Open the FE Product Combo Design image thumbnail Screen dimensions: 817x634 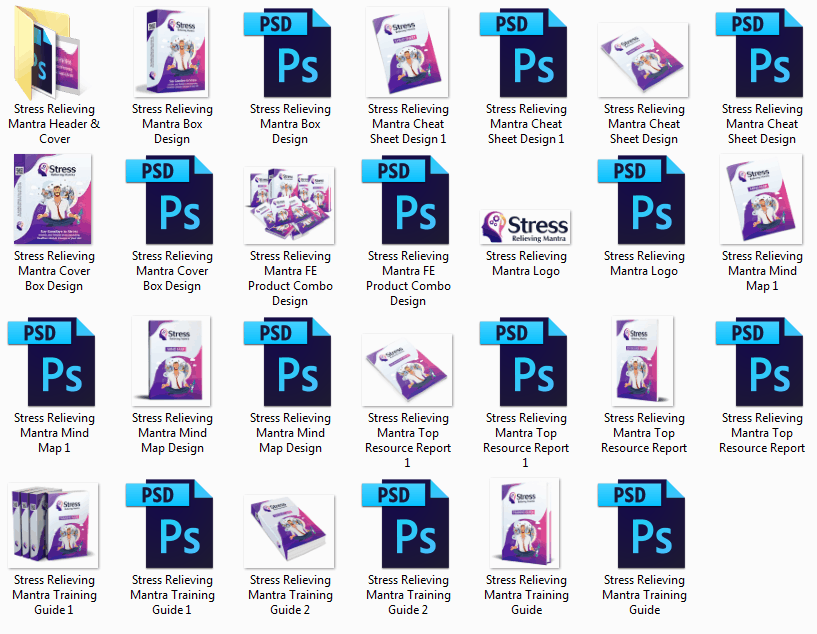point(290,205)
